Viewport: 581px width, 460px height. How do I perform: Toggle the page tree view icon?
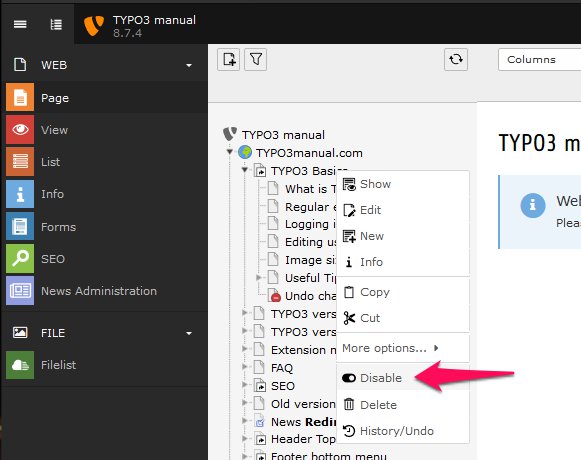point(56,24)
